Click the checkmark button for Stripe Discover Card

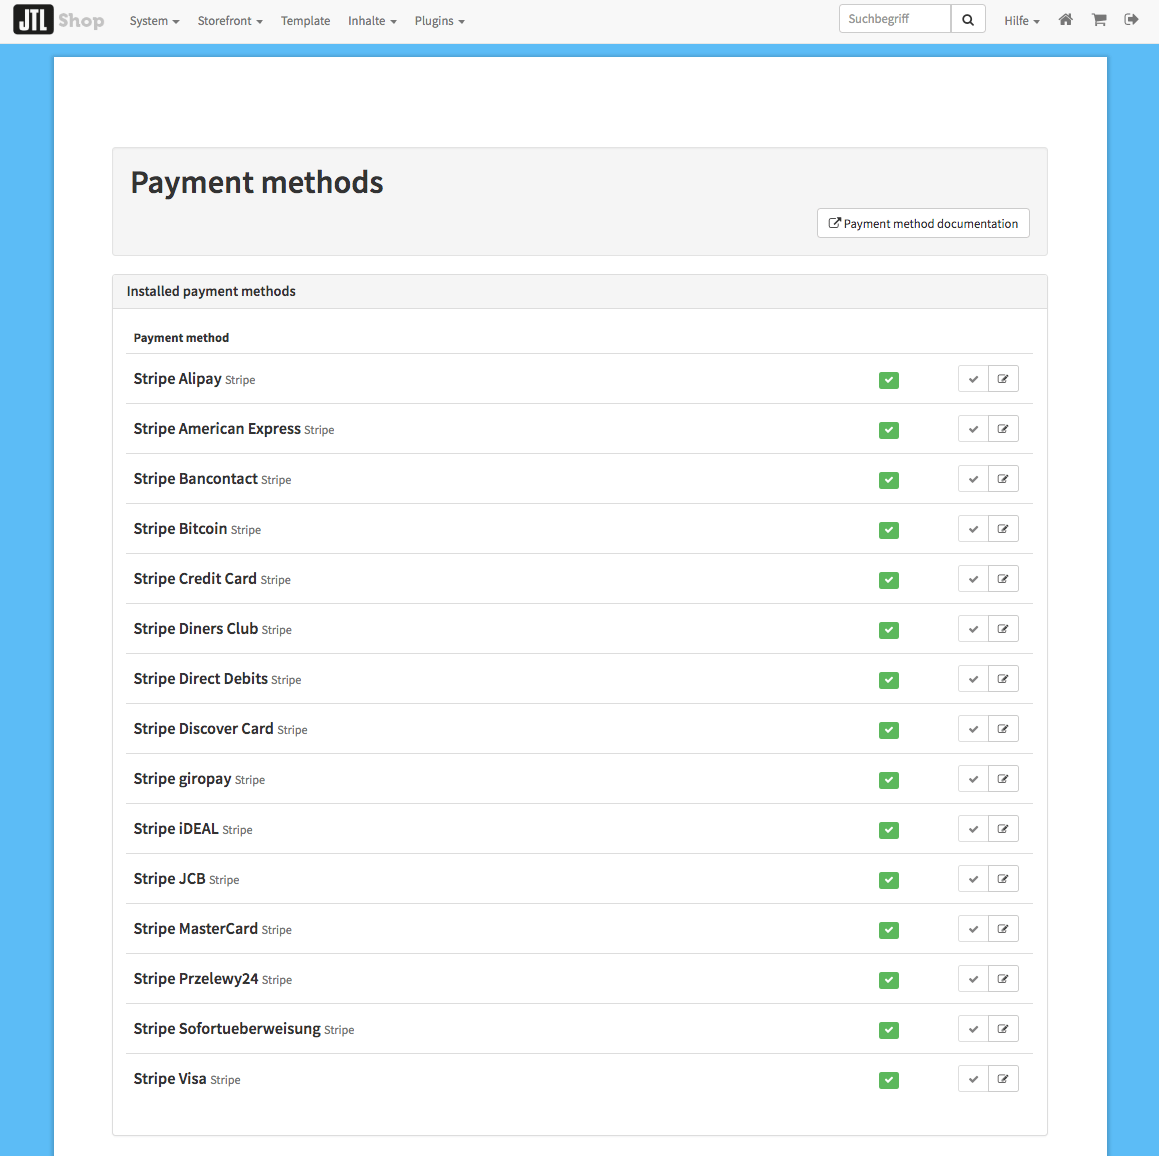coord(973,729)
